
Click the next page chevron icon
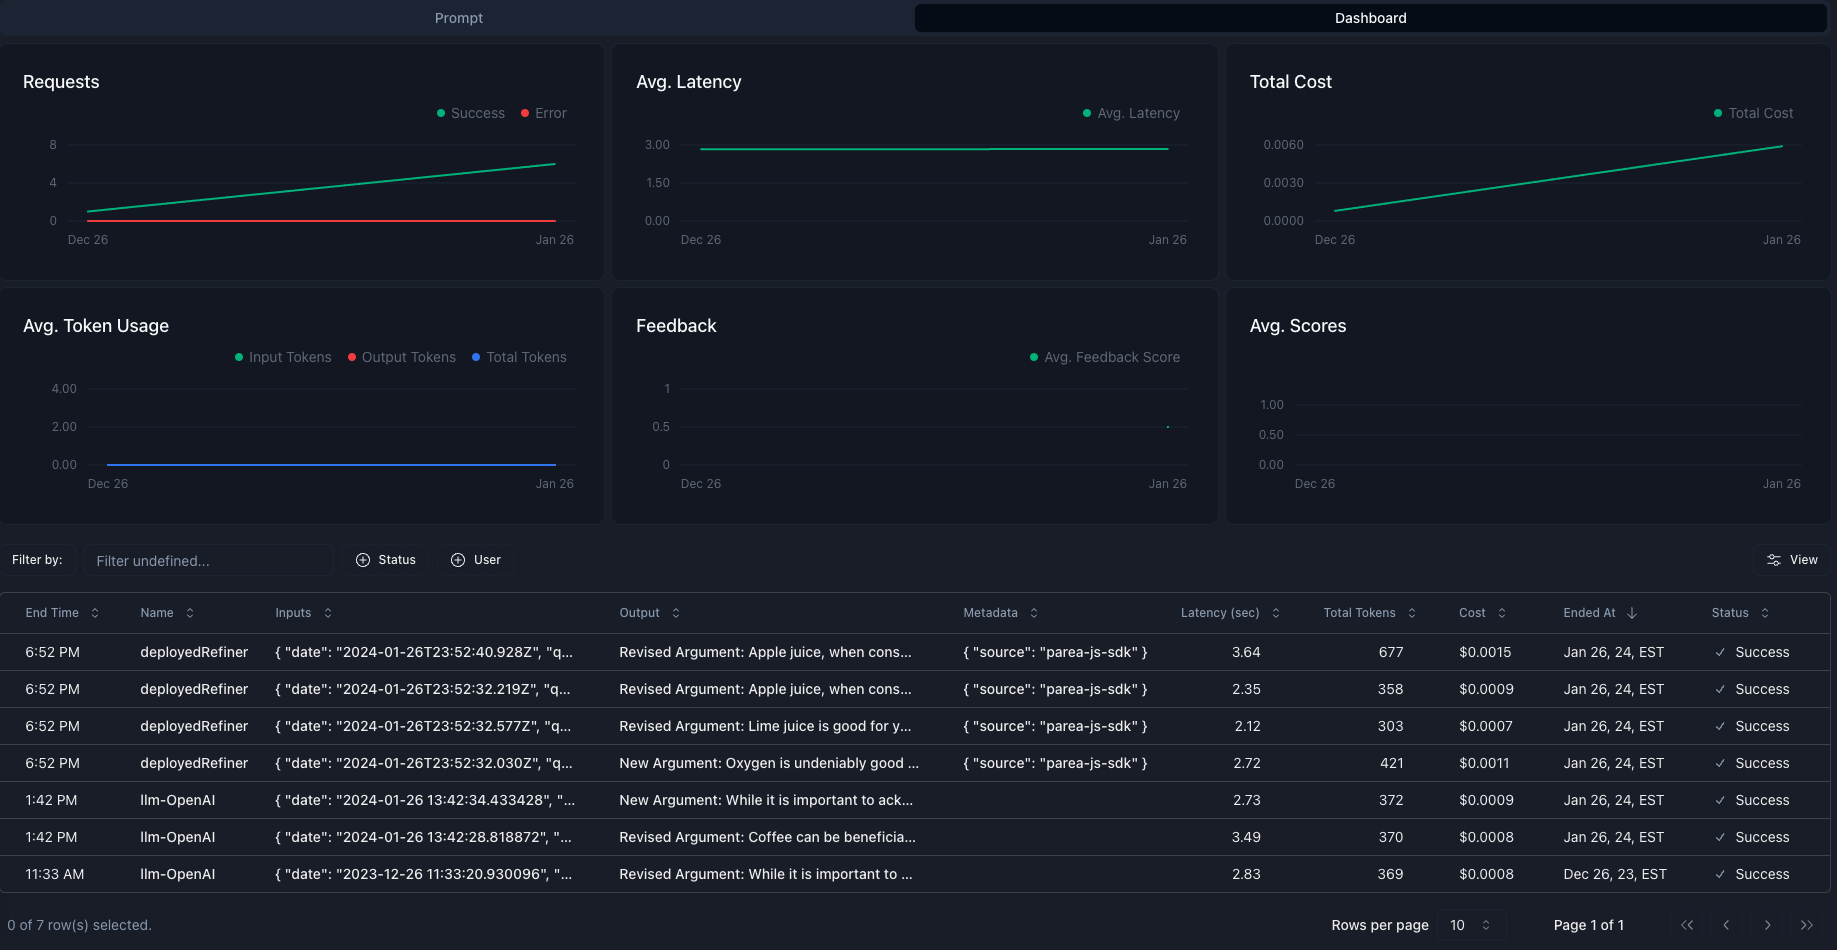coord(1767,925)
